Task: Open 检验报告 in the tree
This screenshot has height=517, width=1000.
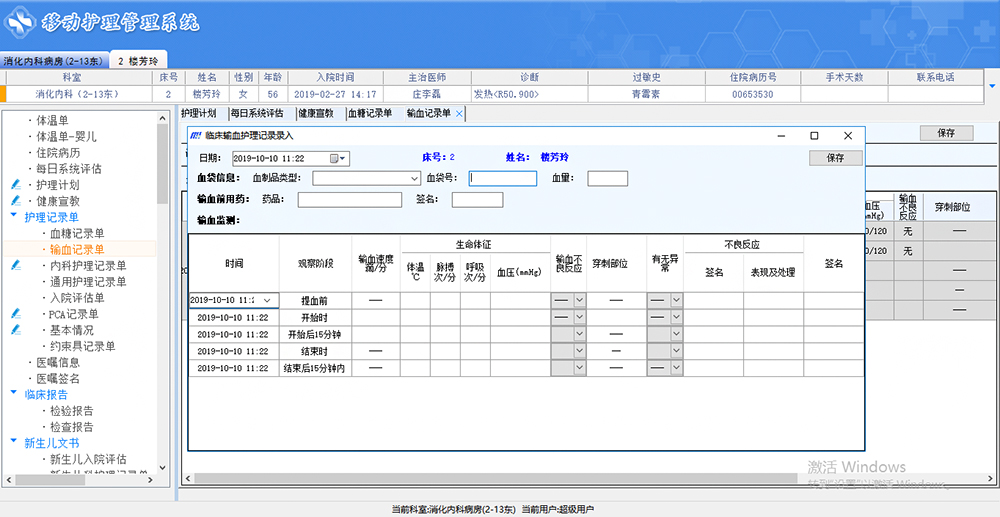Action: (71, 411)
